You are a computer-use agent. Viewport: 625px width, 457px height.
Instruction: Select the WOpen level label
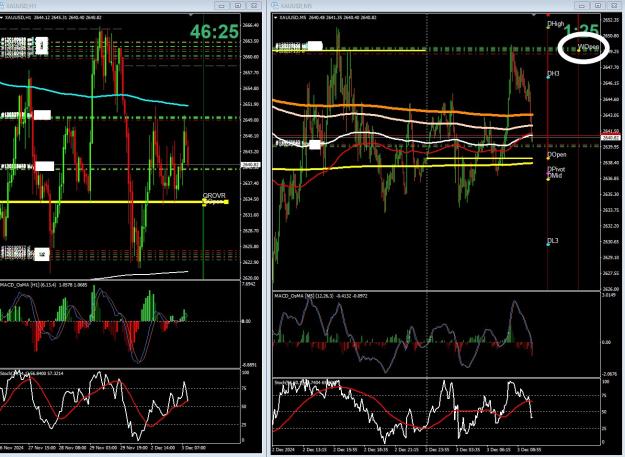click(588, 47)
